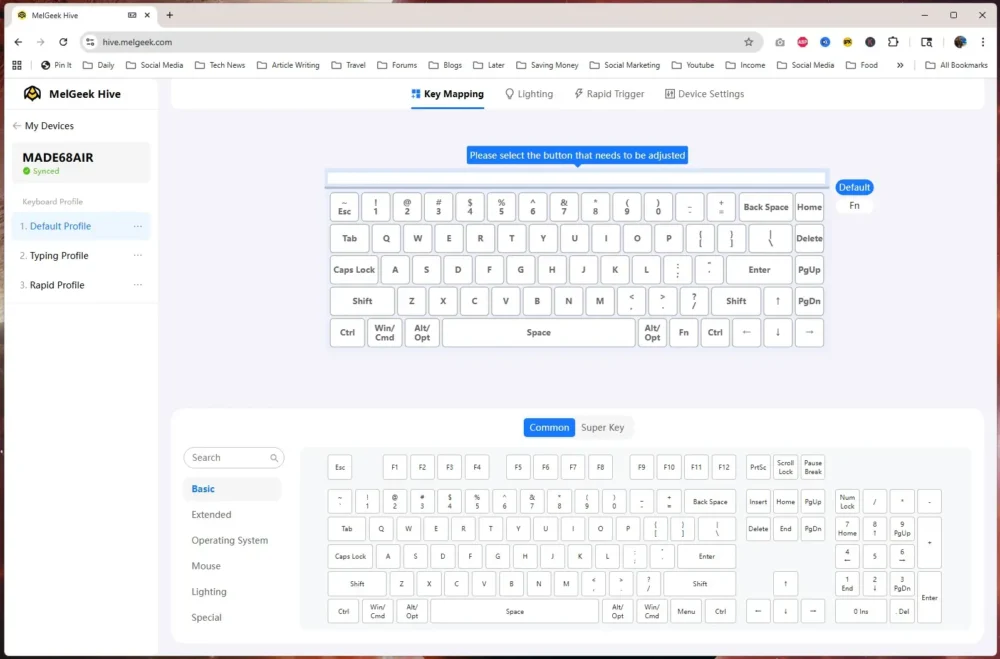Open the Device Settings tab

pyautogui.click(x=704, y=94)
